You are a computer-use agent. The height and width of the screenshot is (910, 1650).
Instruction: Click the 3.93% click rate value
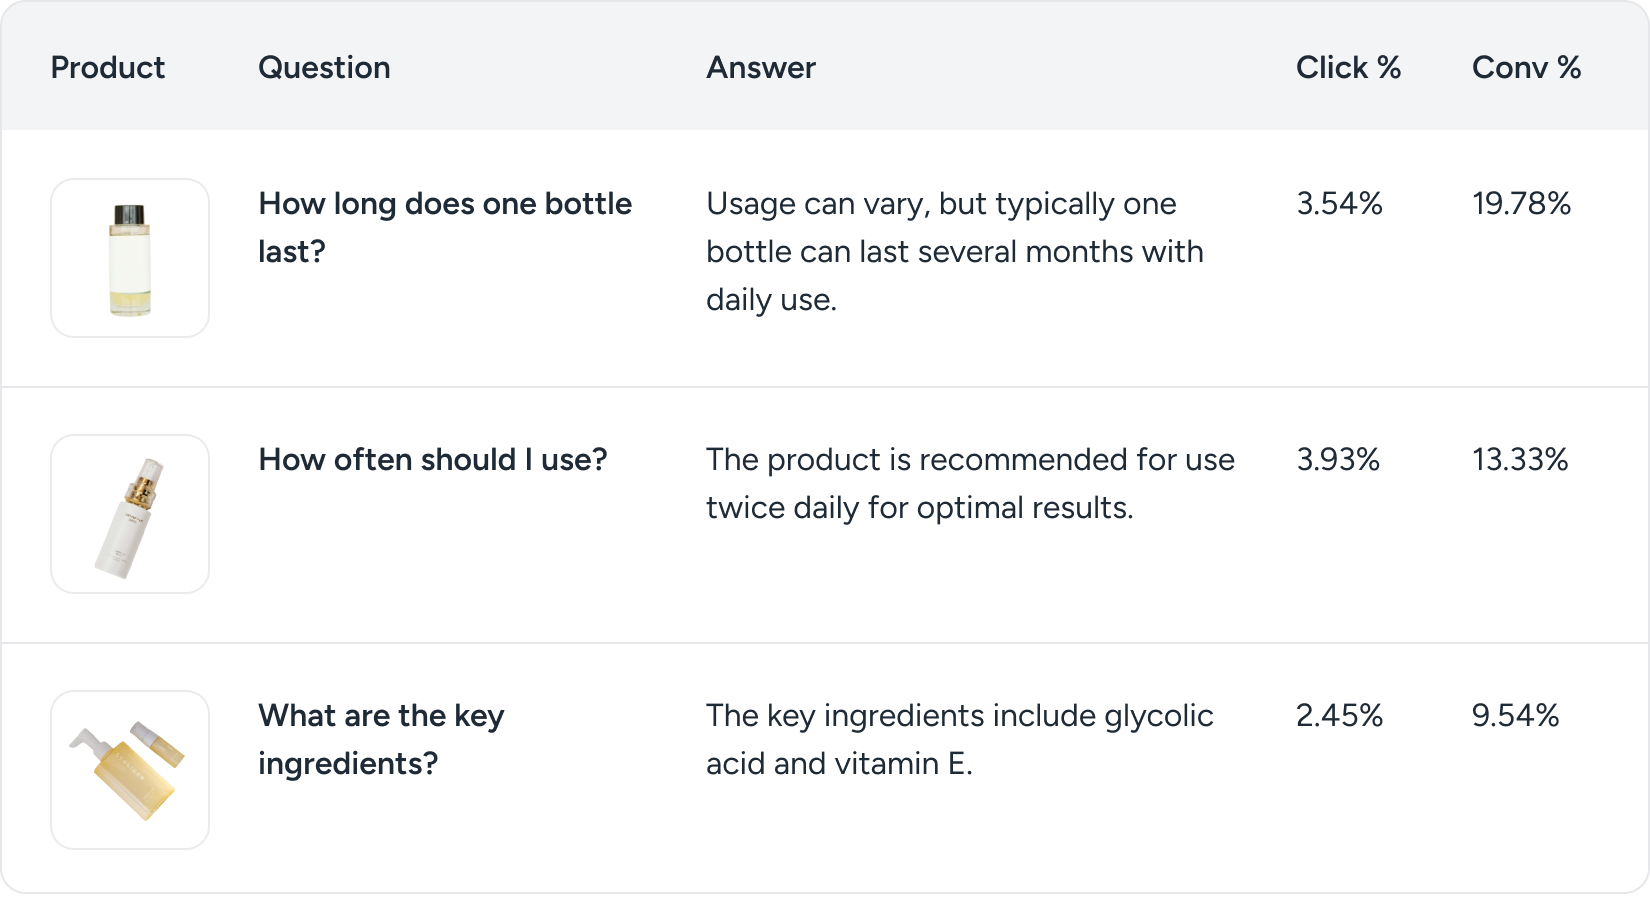pos(1338,460)
